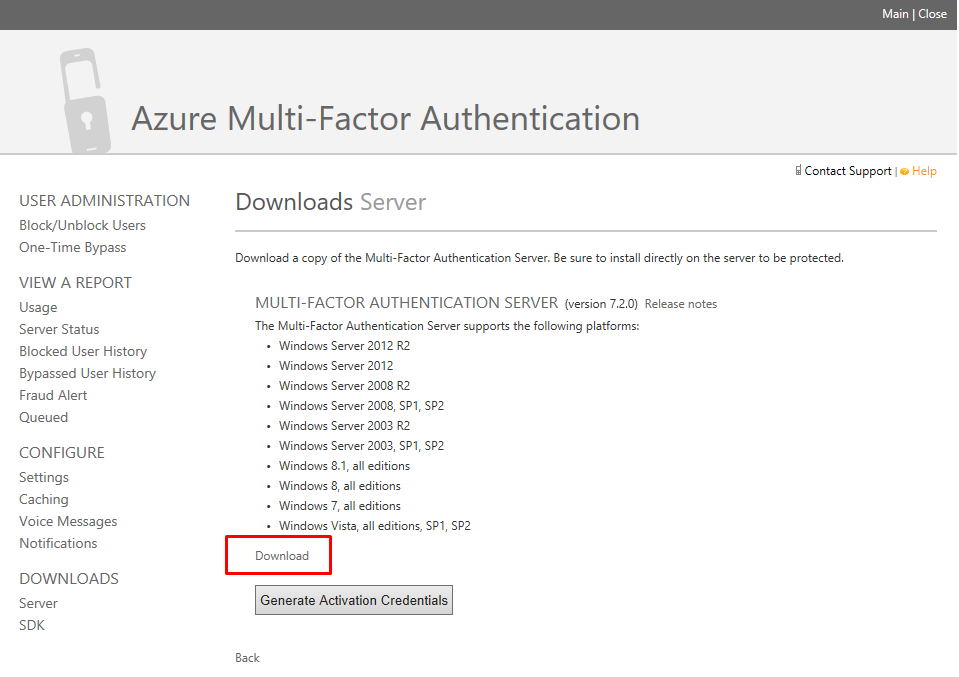Open Settings under CONFIGURE
Viewport: 959px width, 677px height.
(44, 477)
